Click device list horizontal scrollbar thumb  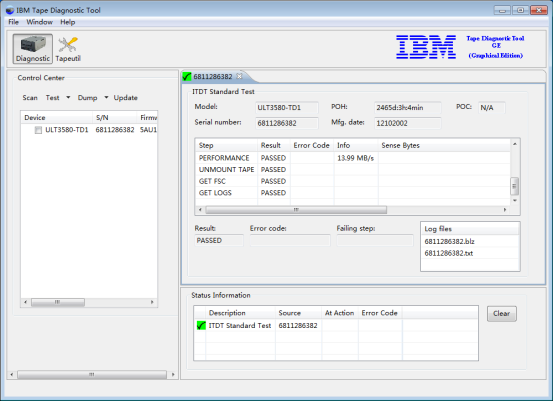tap(58, 302)
